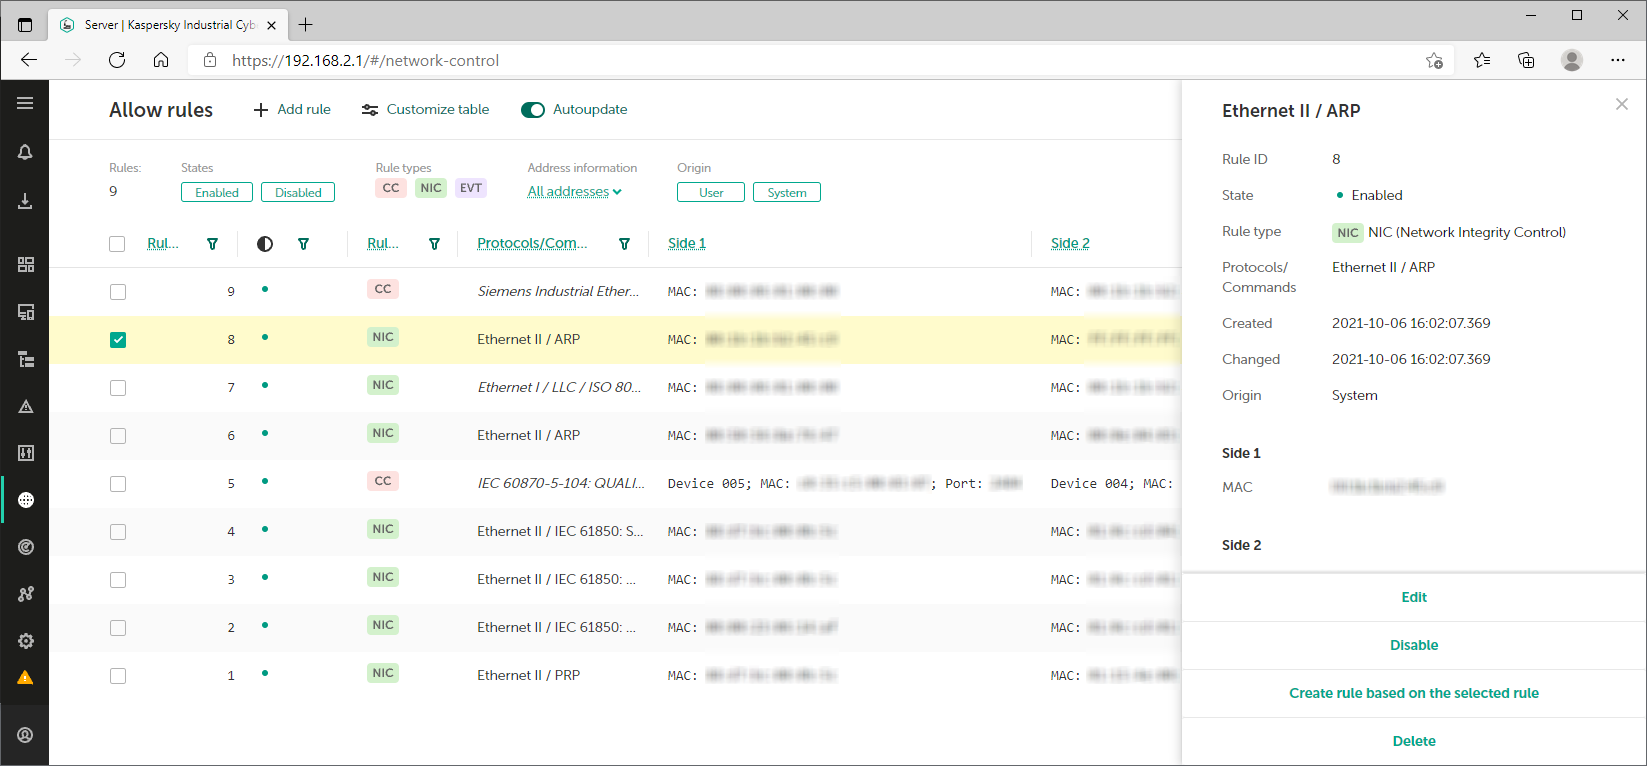This screenshot has height=766, width=1647.
Task: Close the Ethernet II / ARP details panel
Action: tap(1621, 104)
